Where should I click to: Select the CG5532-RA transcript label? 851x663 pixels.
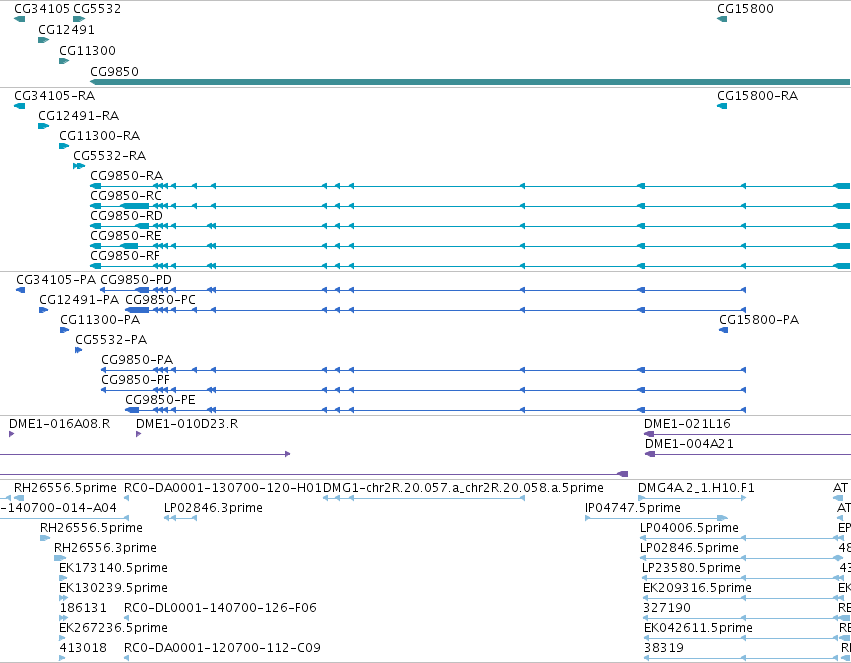pyautogui.click(x=110, y=156)
